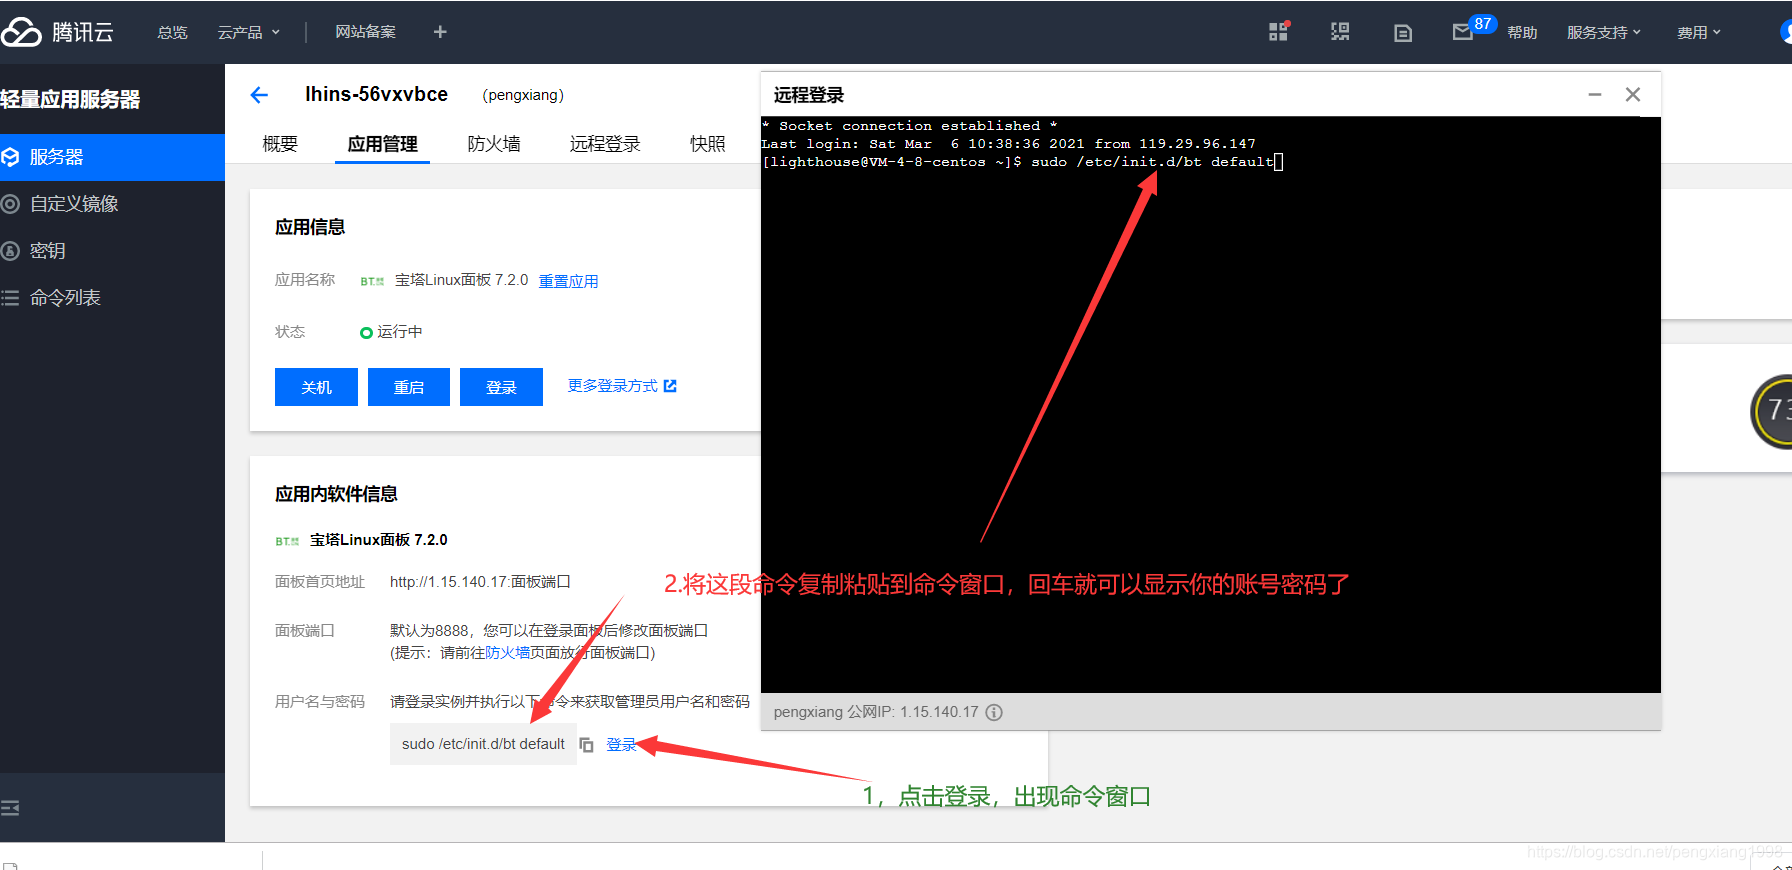
Task: Minimize the 远程登录 terminal window
Action: 1595,94
